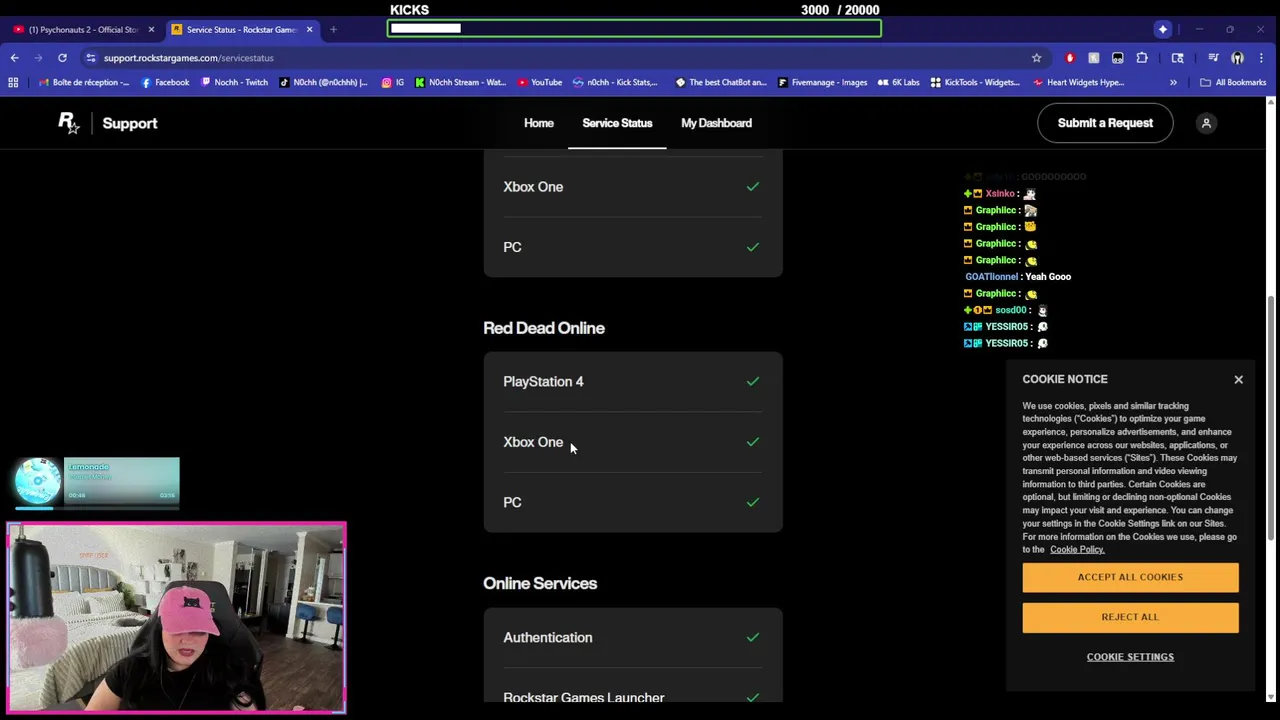The height and width of the screenshot is (720, 1280).
Task: Open the Chrome apps grid icon
Action: tap(13, 82)
